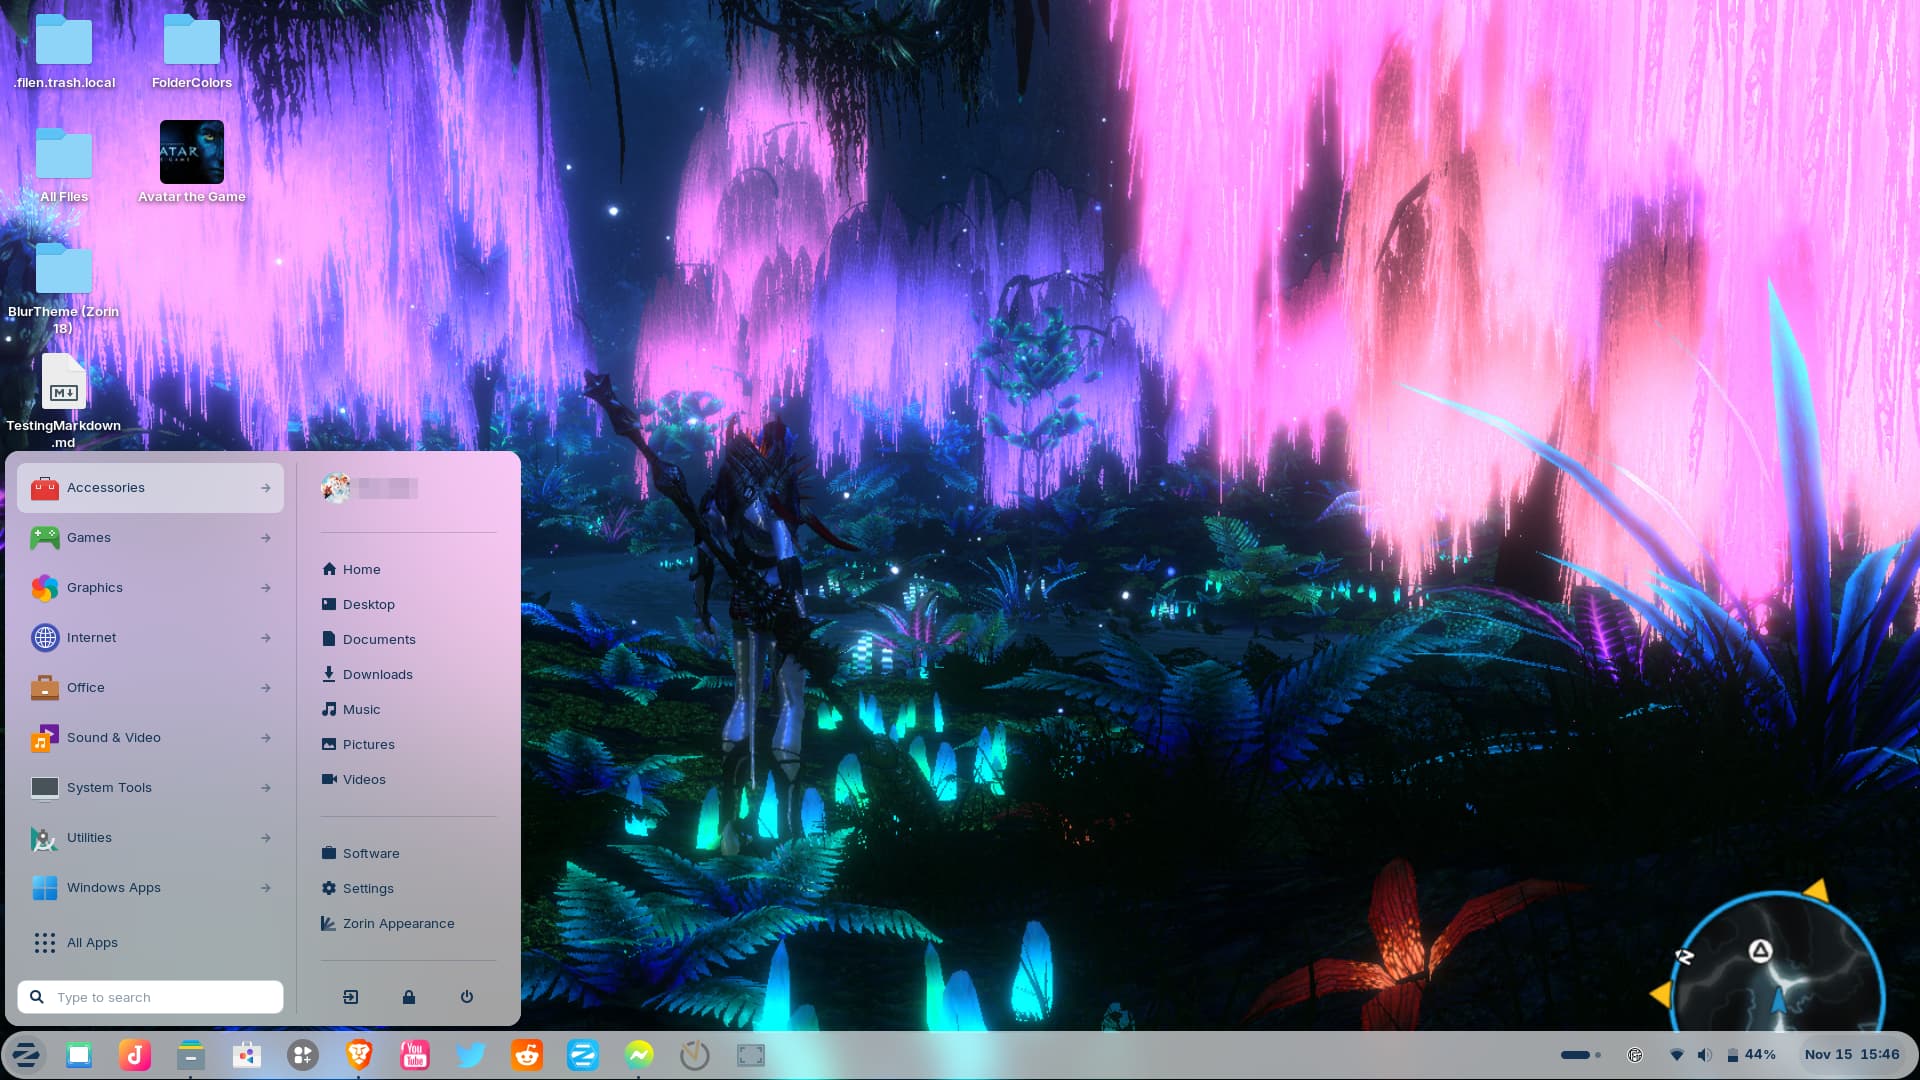Image resolution: width=1920 pixels, height=1080 pixels.
Task: Open the Software store bag icon
Action: (247, 1055)
